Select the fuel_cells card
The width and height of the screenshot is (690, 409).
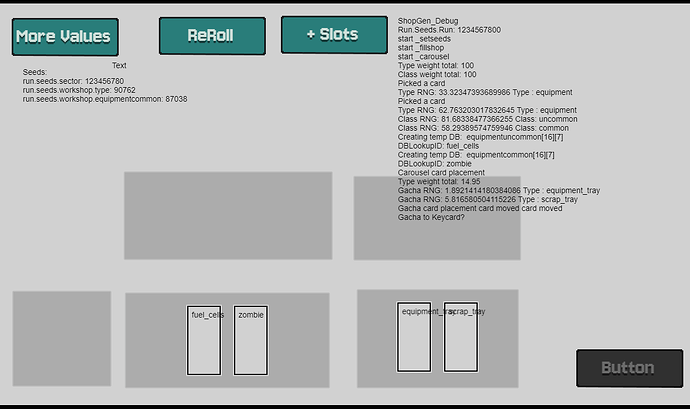tap(204, 341)
